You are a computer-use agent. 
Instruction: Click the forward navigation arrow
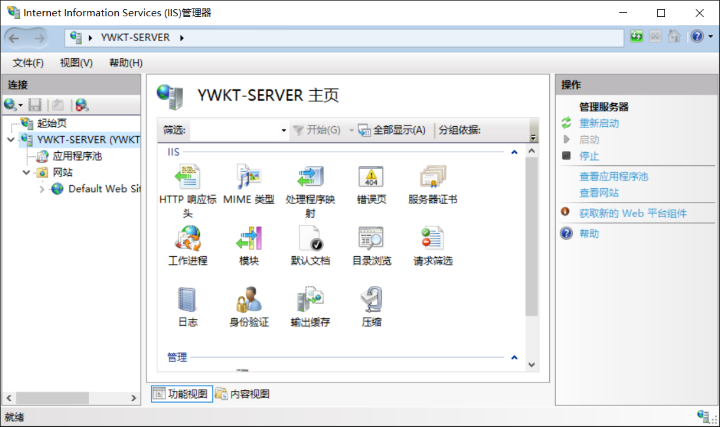pyautogui.click(x=40, y=38)
